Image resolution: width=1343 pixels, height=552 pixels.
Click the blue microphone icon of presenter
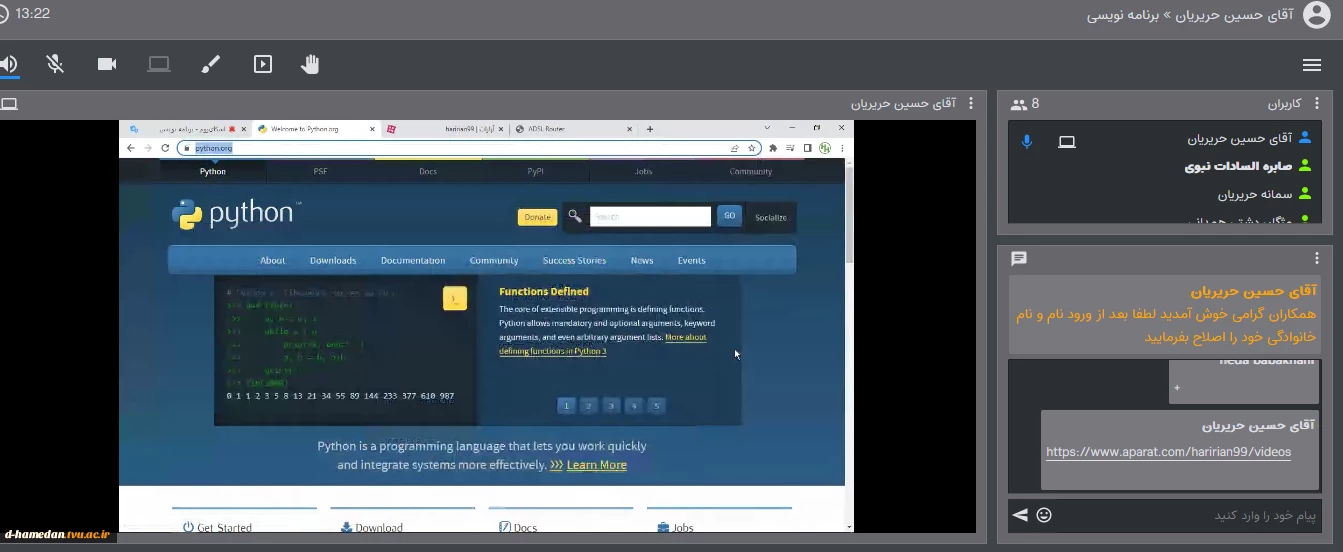click(x=1026, y=141)
